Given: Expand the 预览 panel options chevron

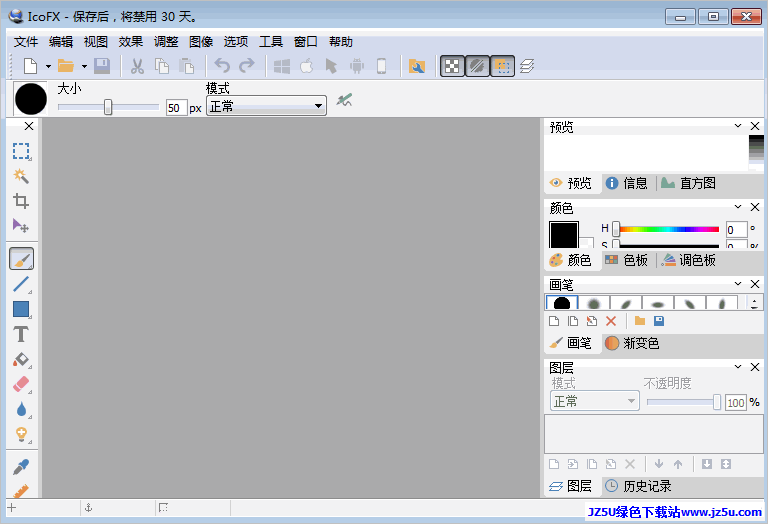Looking at the screenshot, I should (x=738, y=126).
